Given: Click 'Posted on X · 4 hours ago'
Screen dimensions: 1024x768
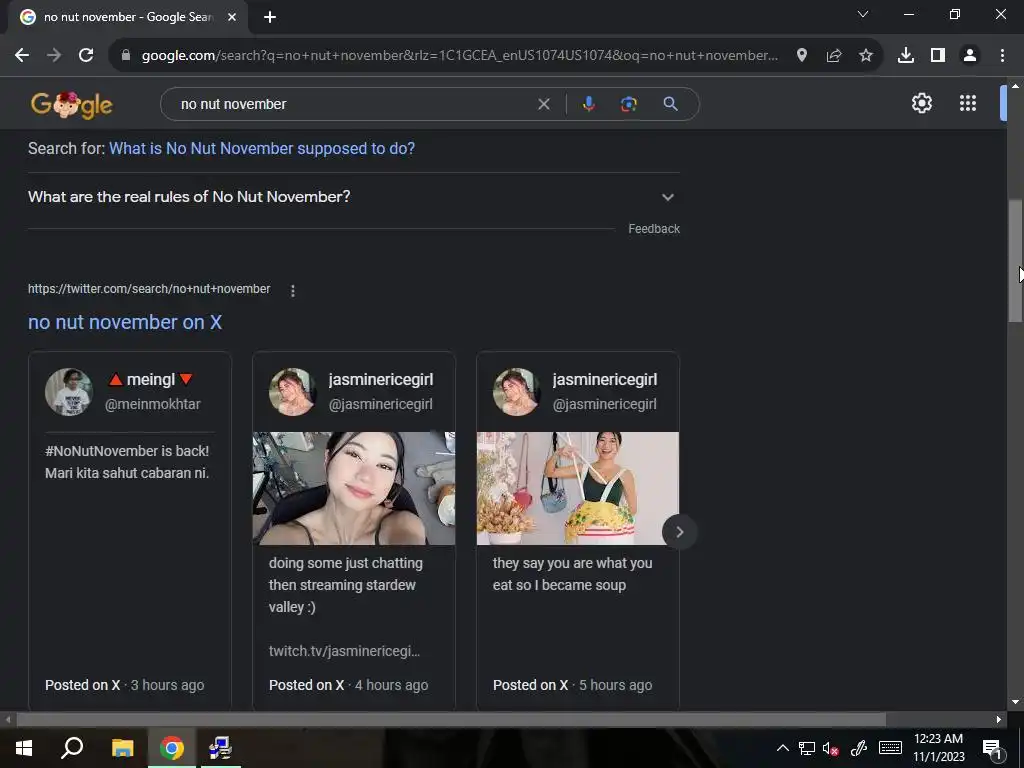Looking at the screenshot, I should [x=349, y=685].
